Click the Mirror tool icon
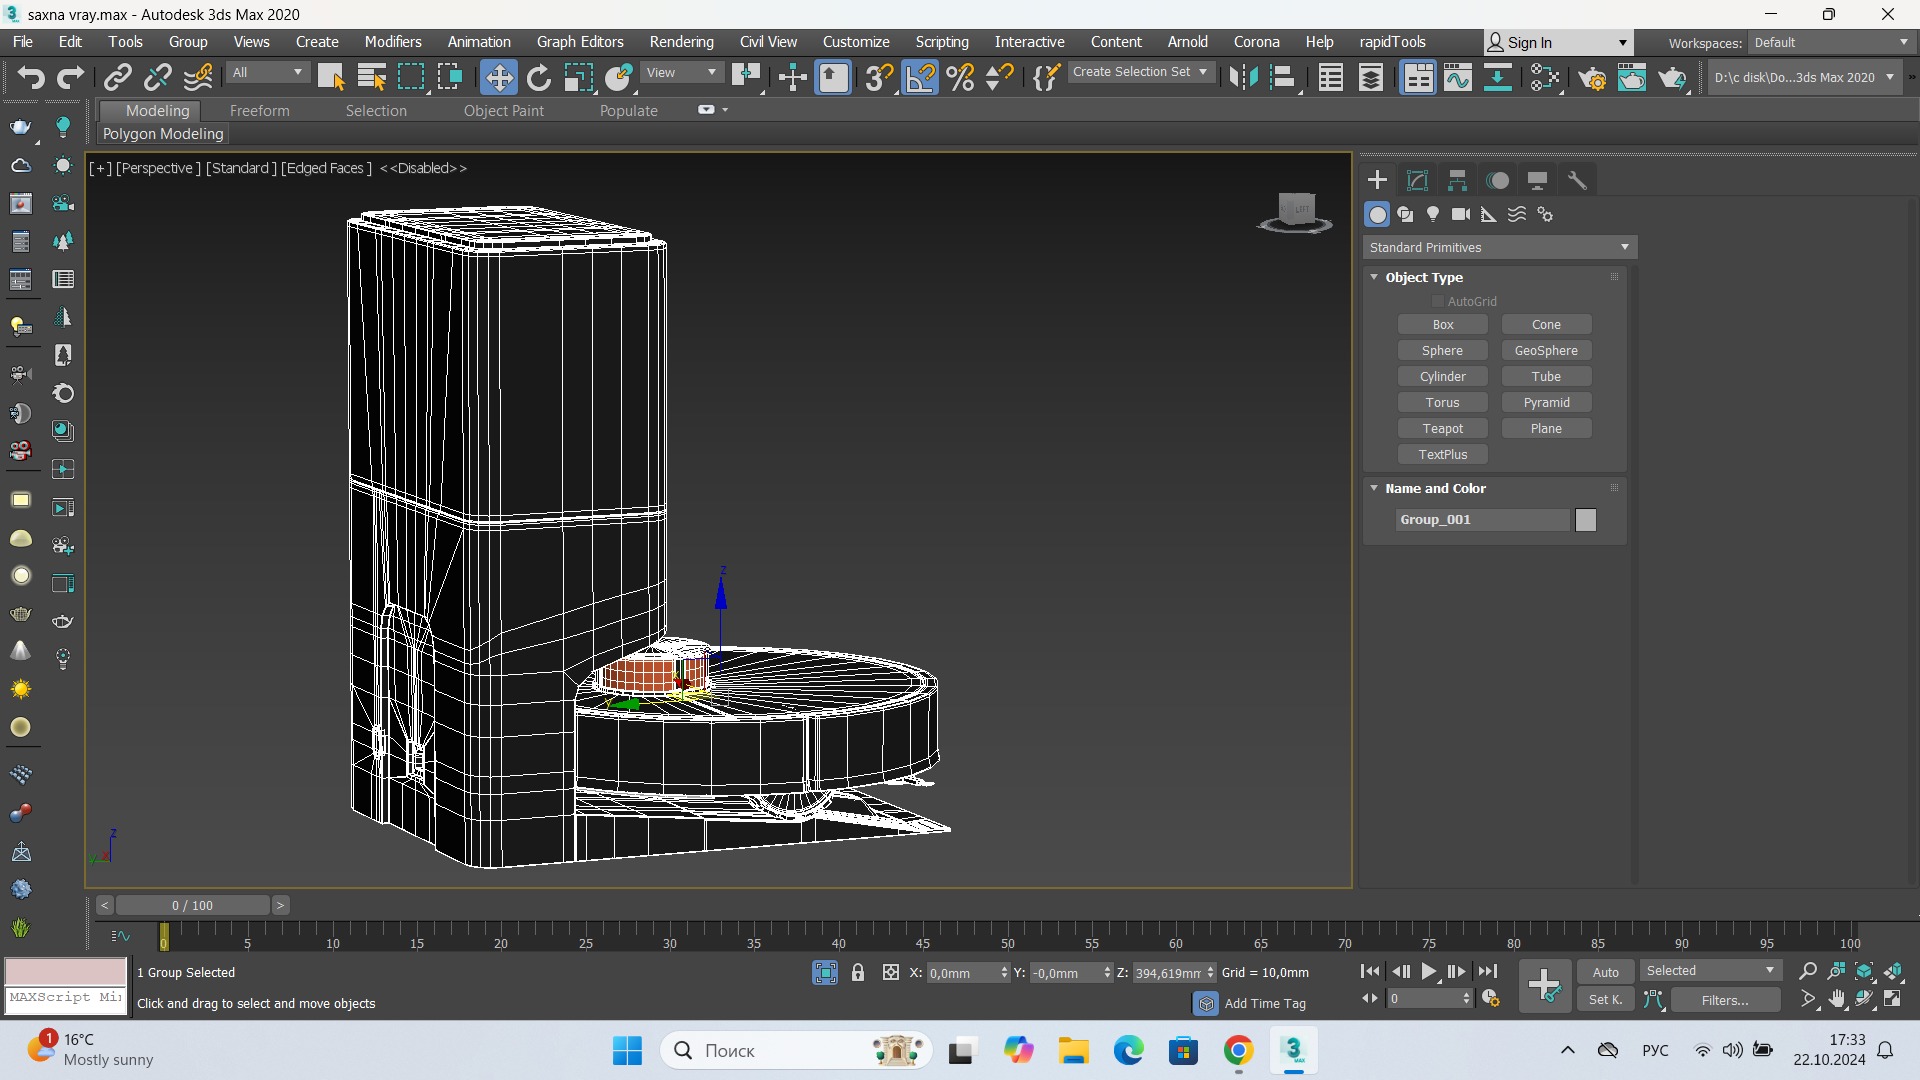Image resolution: width=1920 pixels, height=1080 pixels. (1243, 77)
